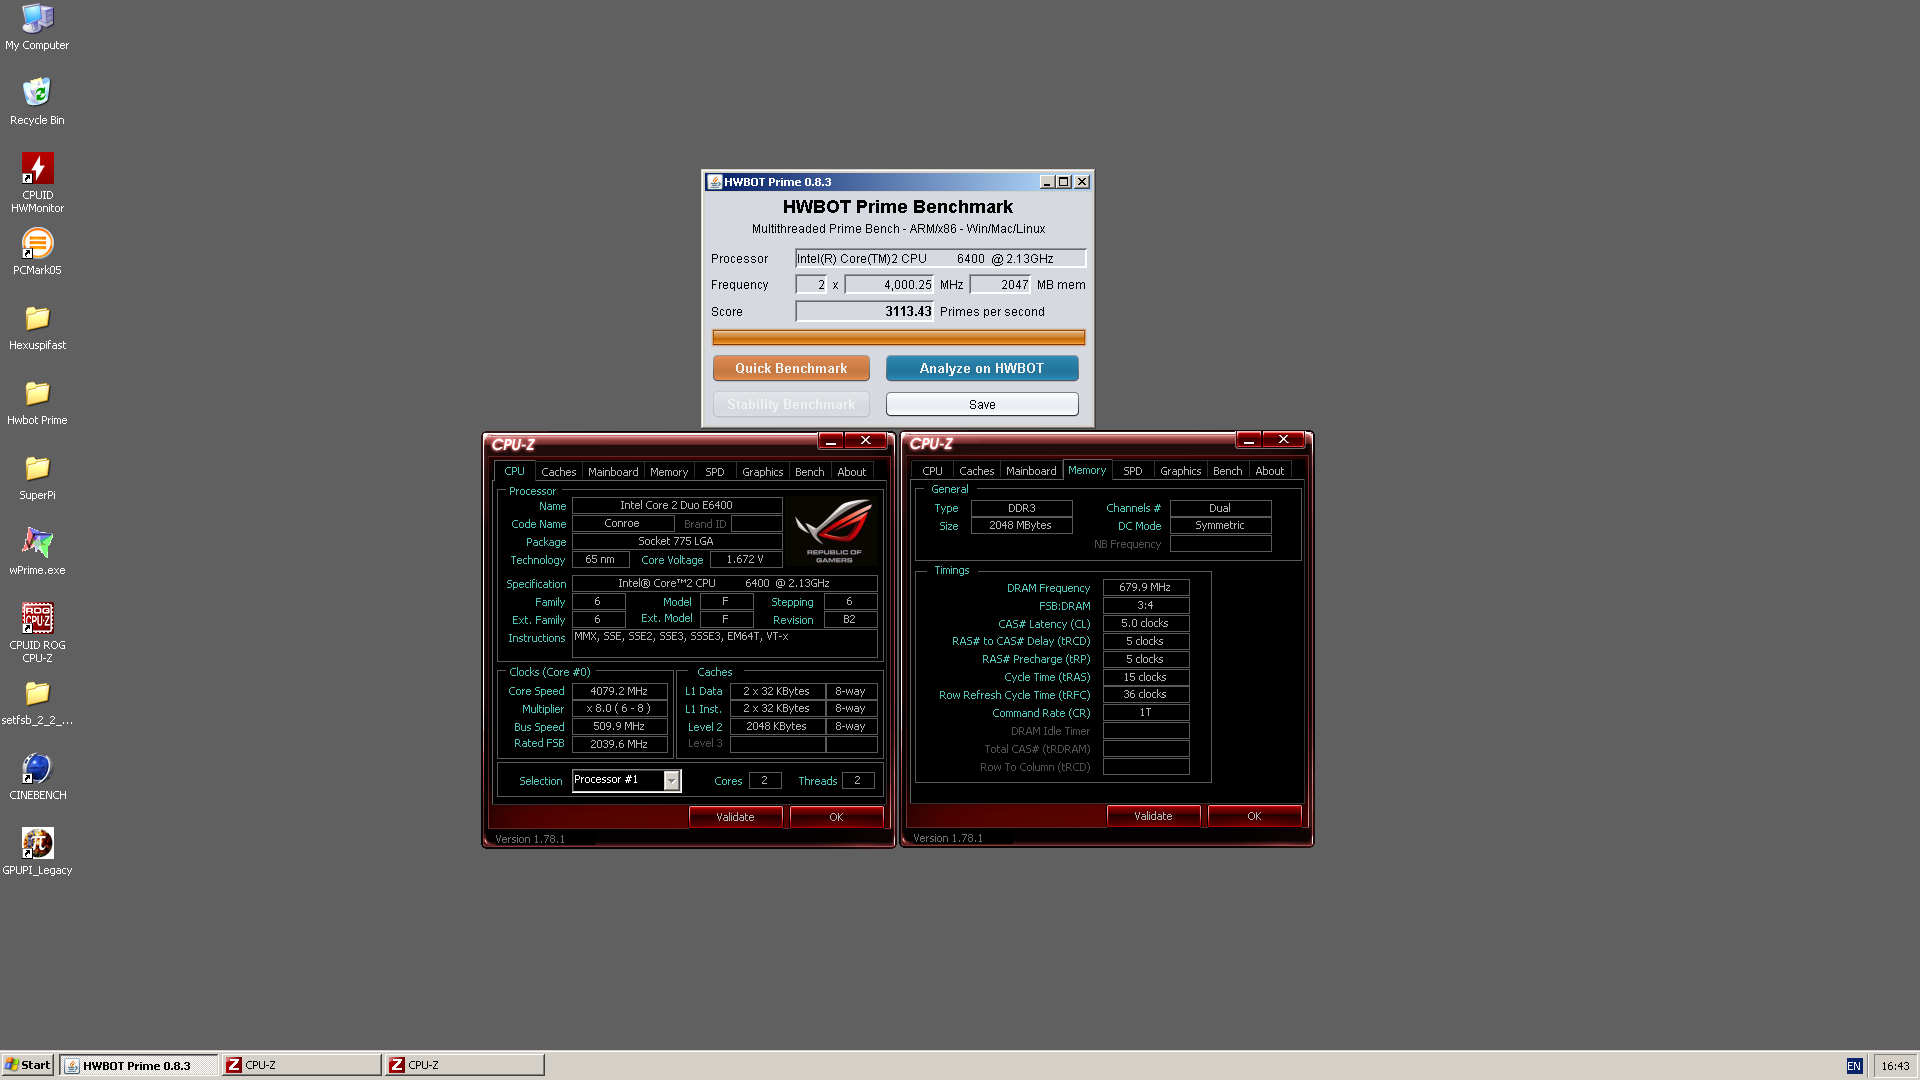Image resolution: width=1920 pixels, height=1080 pixels.
Task: Click the Stability Benchmark button
Action: pos(791,404)
